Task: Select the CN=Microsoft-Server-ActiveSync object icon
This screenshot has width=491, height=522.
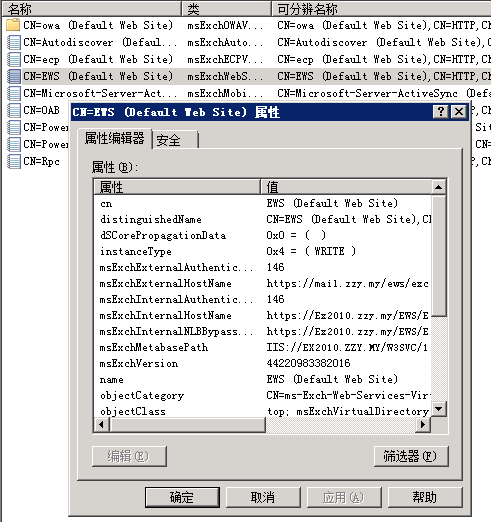Action: [x=13, y=93]
